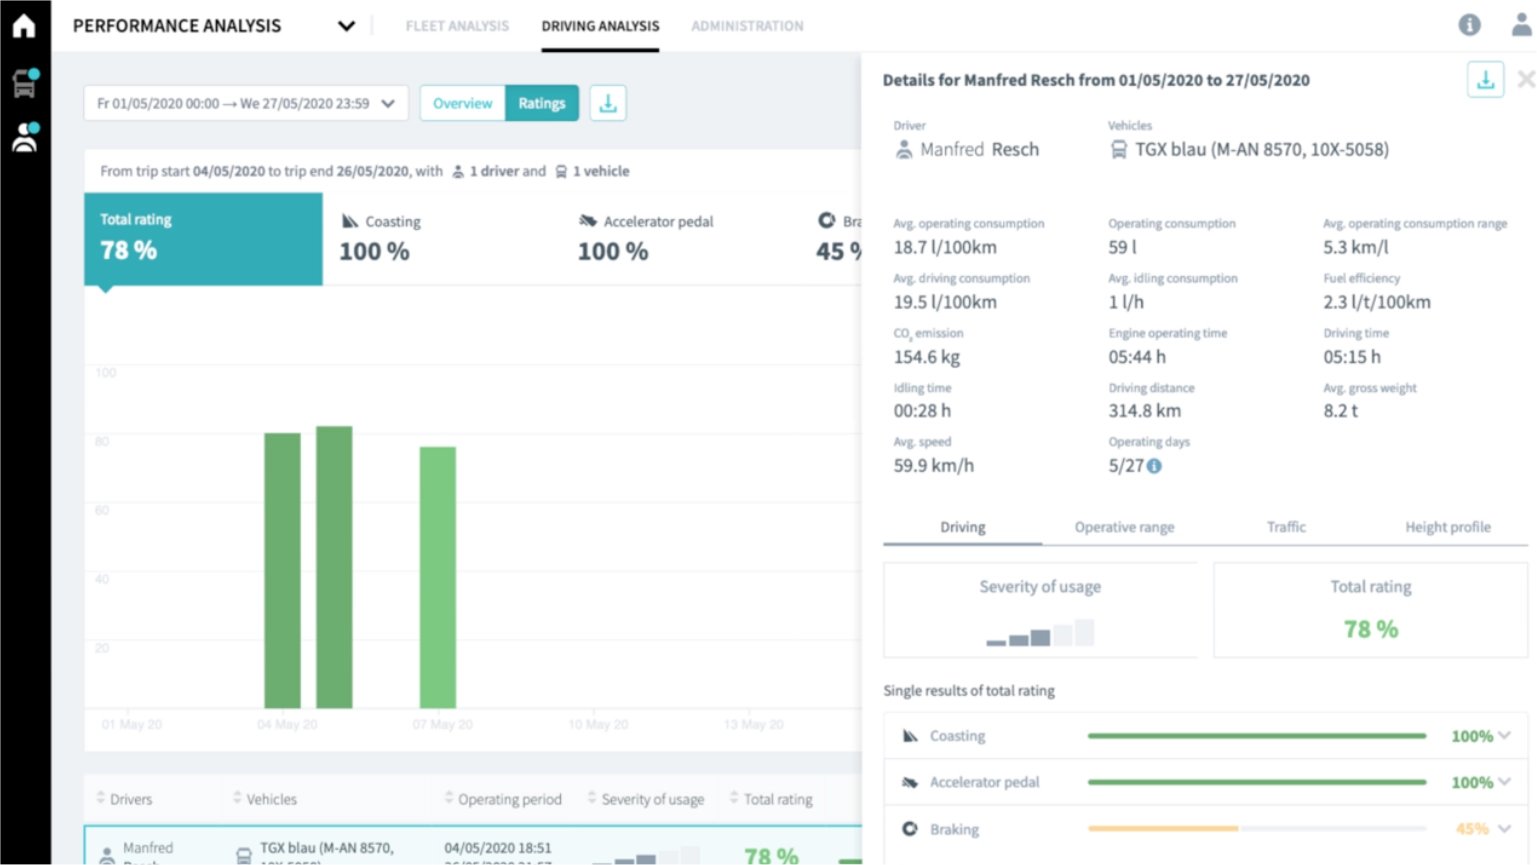Click the download icon beside Ratings

click(x=608, y=103)
